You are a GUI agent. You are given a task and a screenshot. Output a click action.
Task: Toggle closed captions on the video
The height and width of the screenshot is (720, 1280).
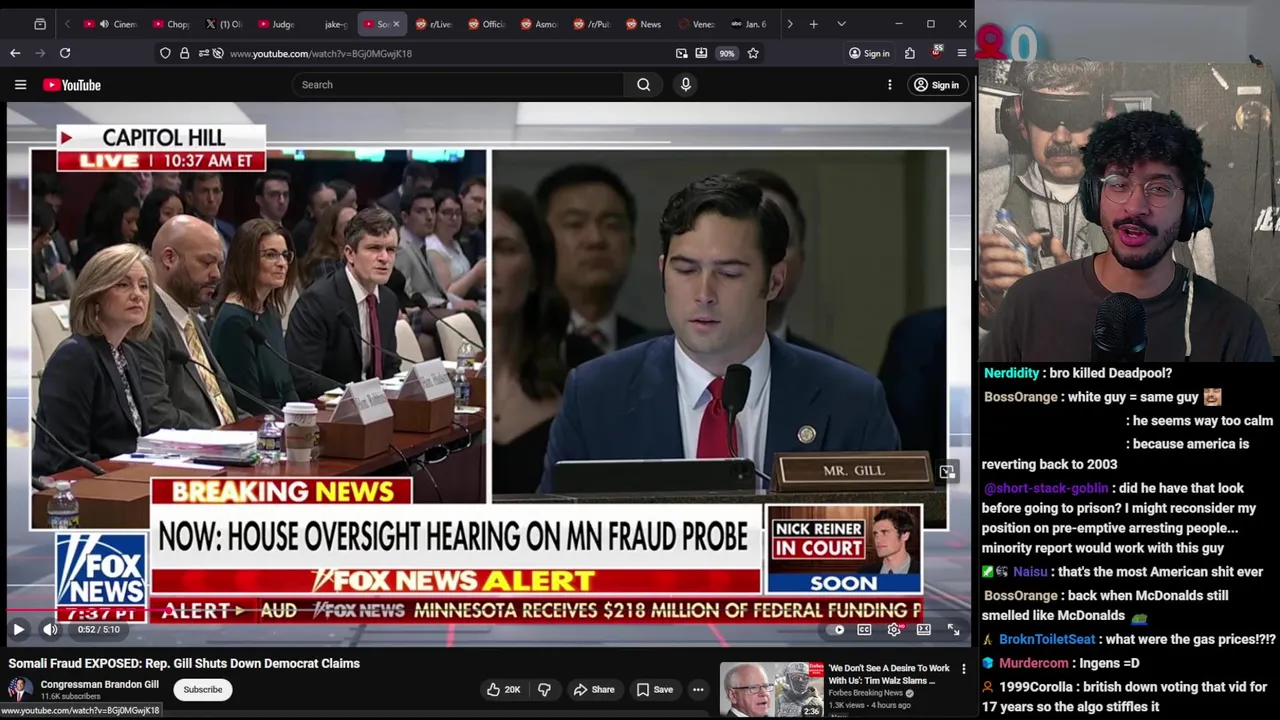pos(864,629)
